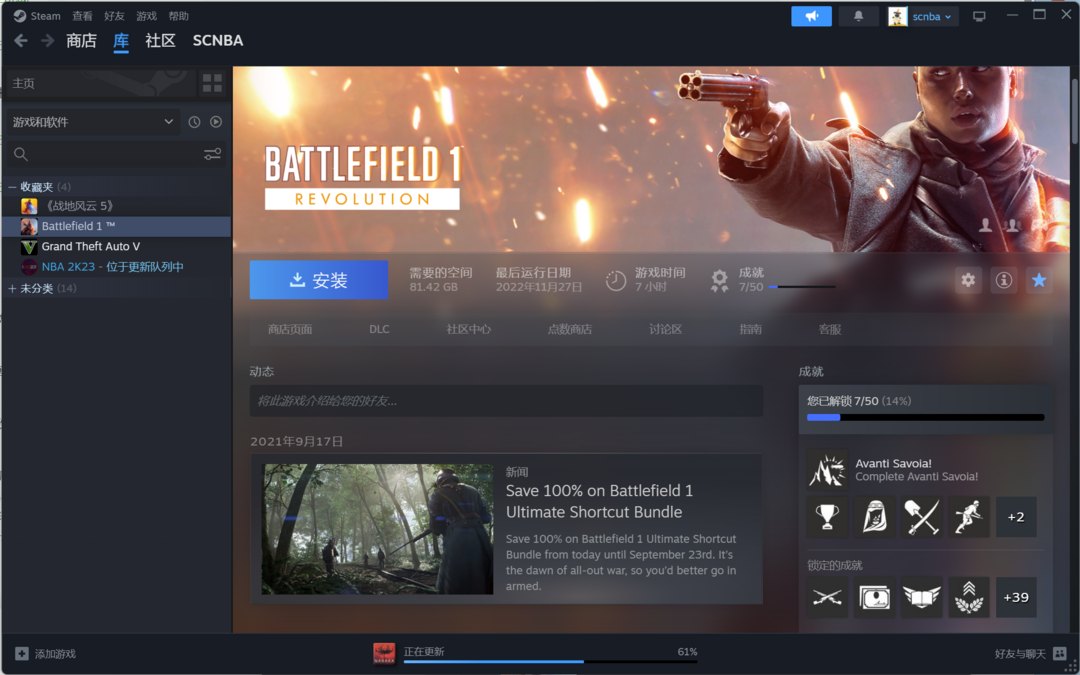Show ready-to-play games filter icon
Image resolution: width=1080 pixels, height=675 pixels.
(x=216, y=122)
